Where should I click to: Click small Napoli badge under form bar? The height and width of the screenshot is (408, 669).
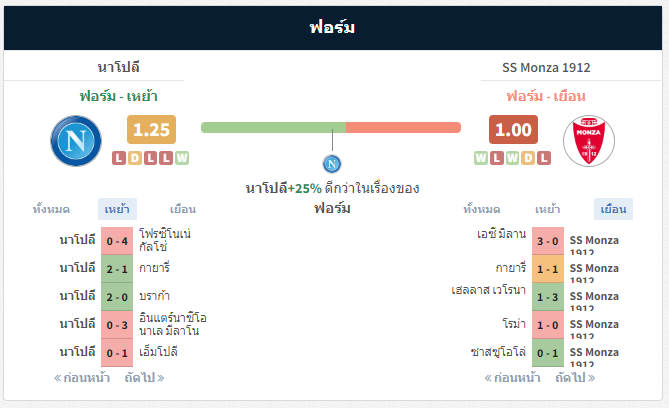tap(332, 163)
